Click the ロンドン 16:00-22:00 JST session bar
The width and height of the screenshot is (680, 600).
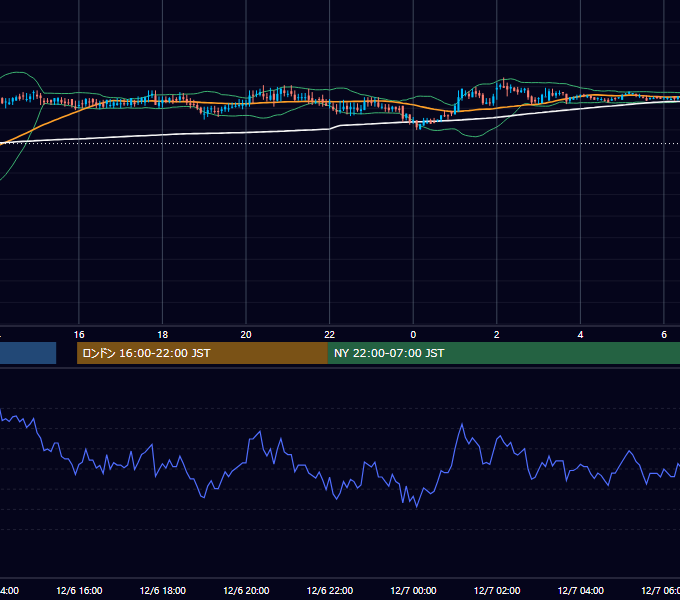202,353
